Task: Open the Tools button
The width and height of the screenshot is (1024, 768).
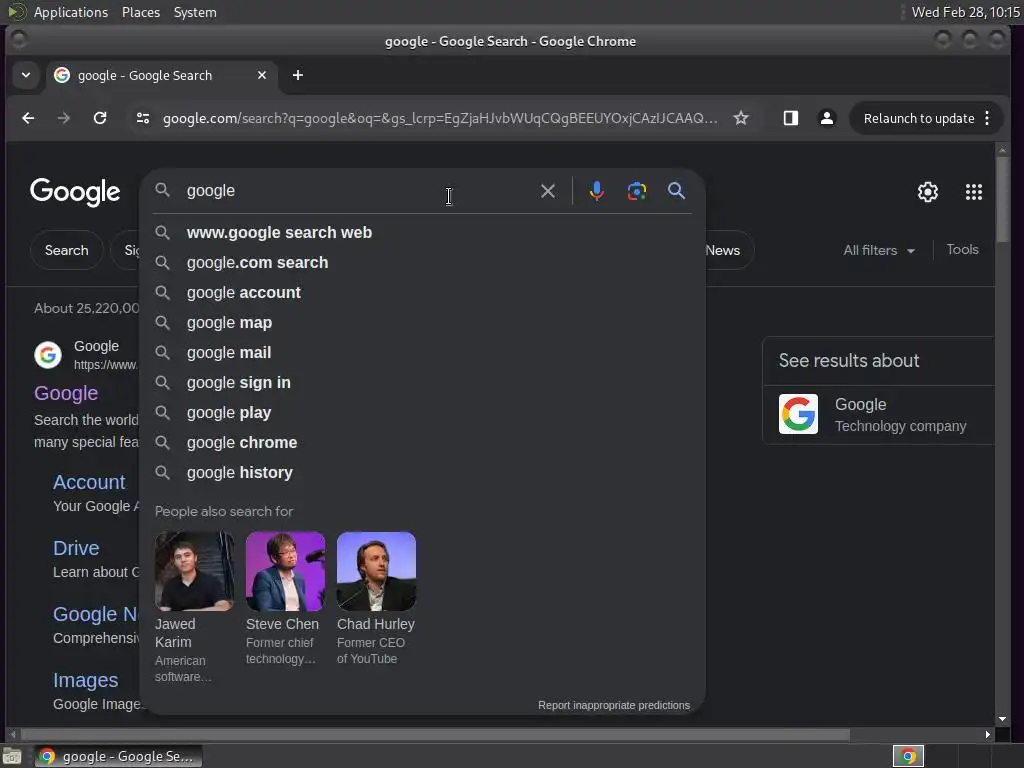Action: point(963,249)
